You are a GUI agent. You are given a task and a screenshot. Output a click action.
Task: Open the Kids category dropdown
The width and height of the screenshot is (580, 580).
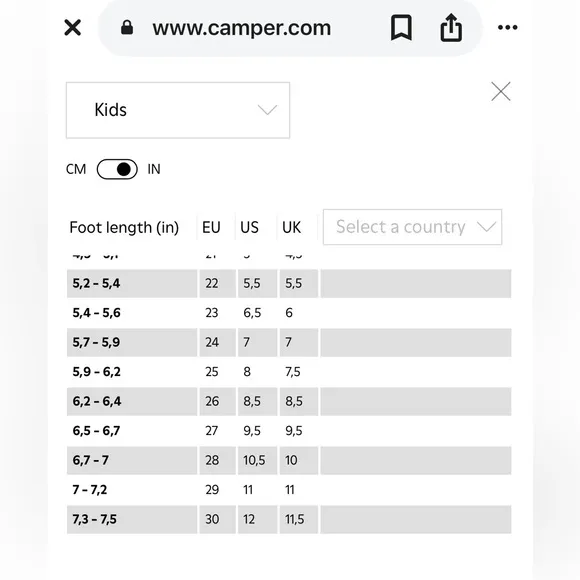coord(178,110)
